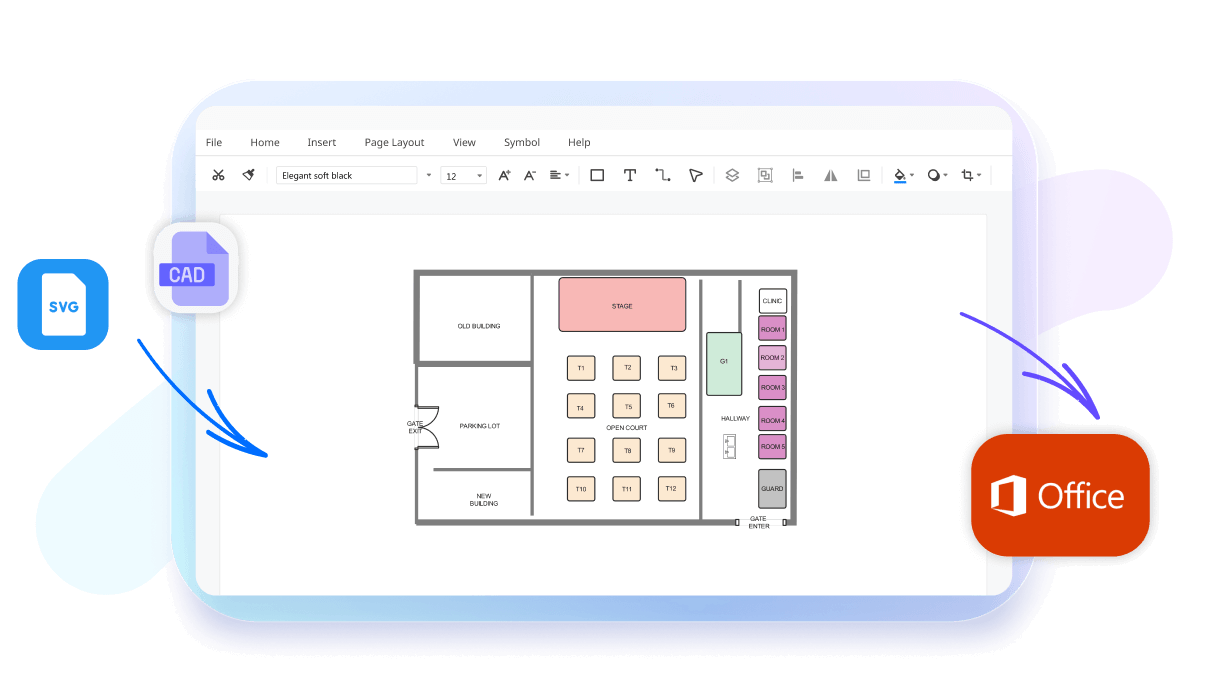The width and height of the screenshot is (1208, 700).
Task: Select the gray GUARD box
Action: pyautogui.click(x=772, y=489)
